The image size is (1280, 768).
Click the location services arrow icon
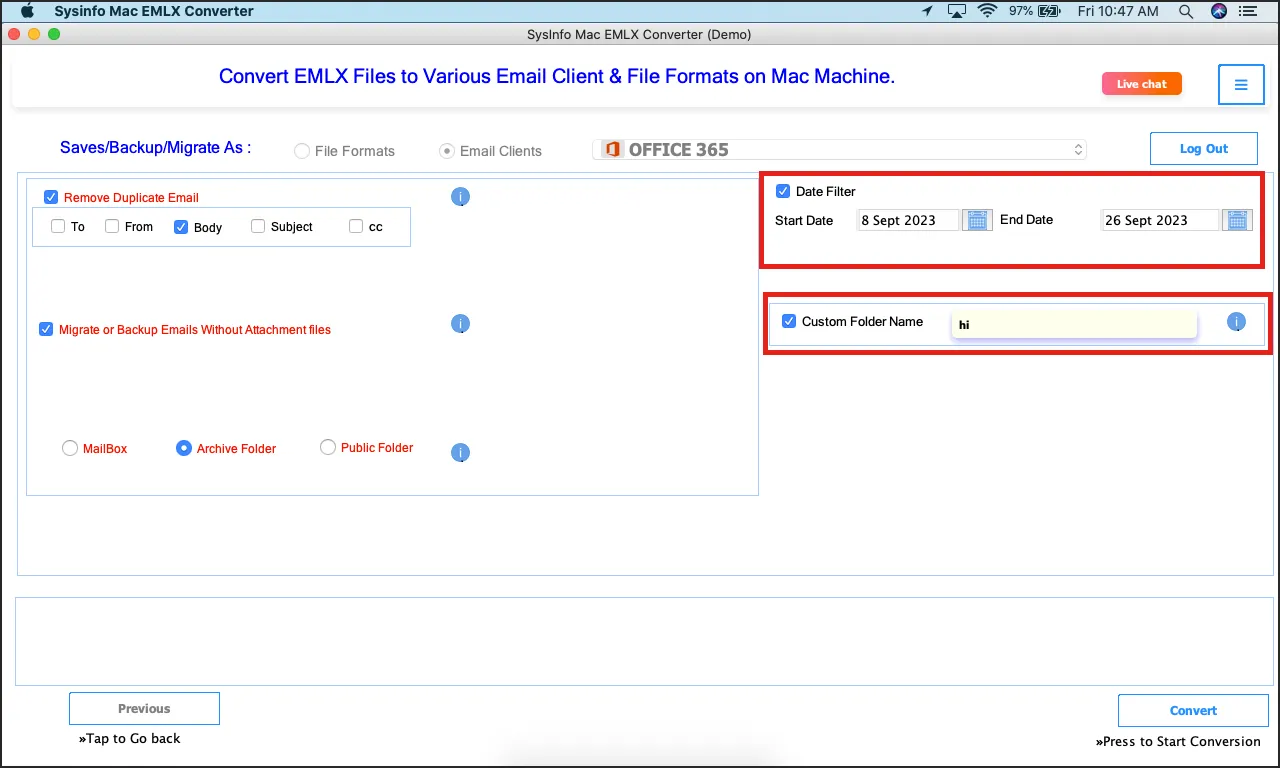point(928,11)
